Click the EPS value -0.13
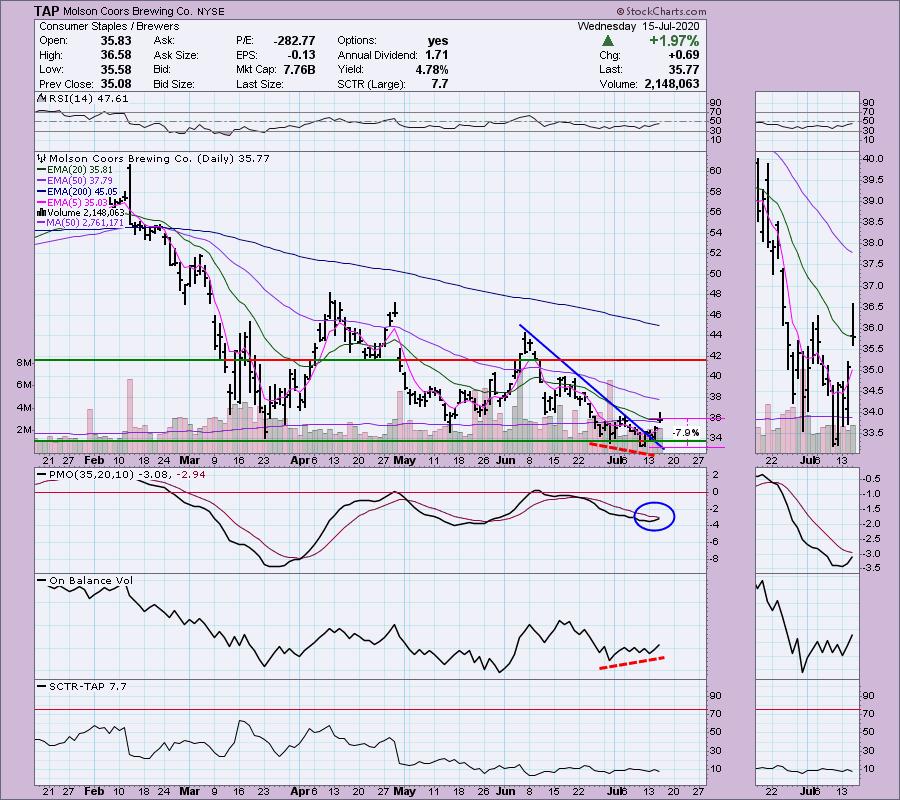The width and height of the screenshot is (900, 800). [301, 55]
